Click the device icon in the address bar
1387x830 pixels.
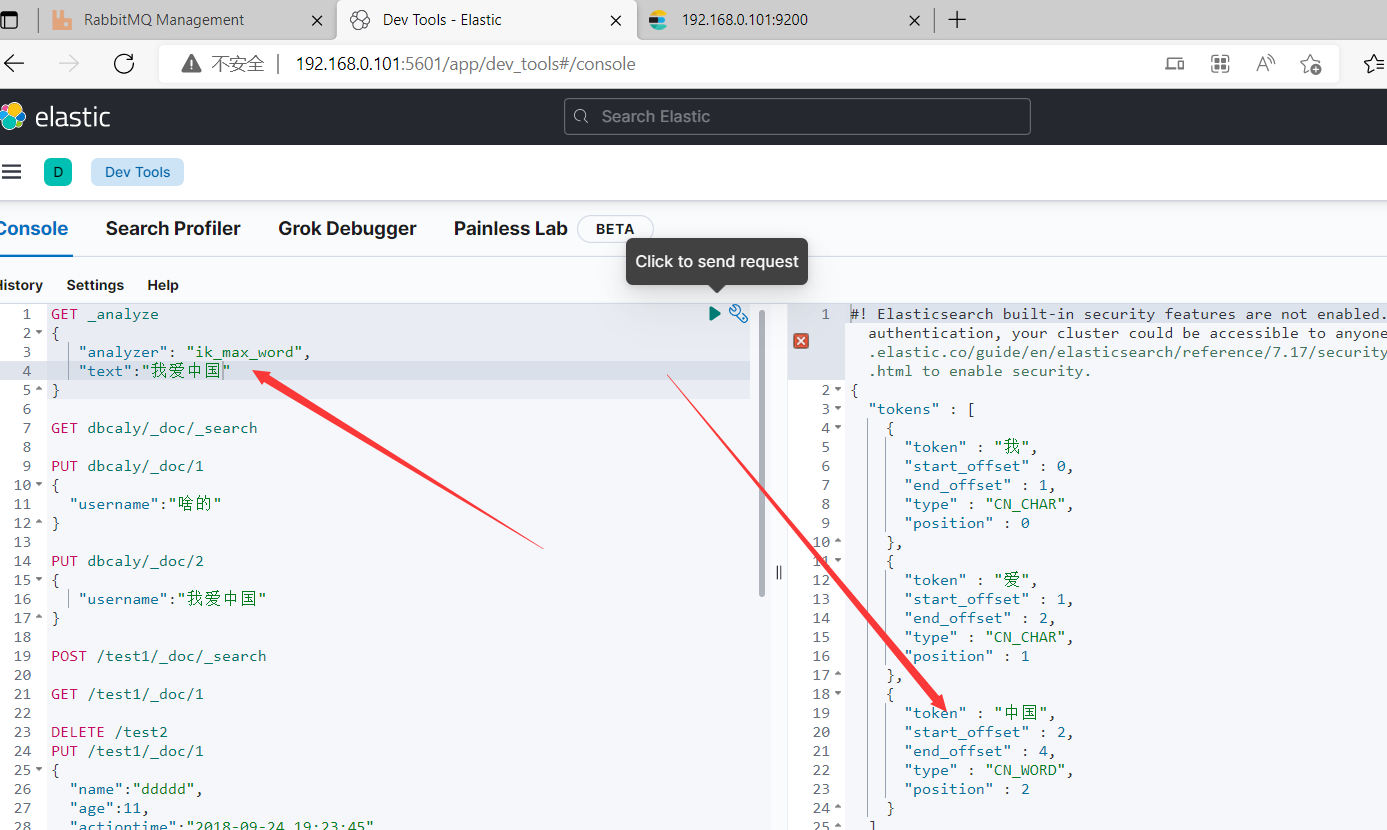[x=1175, y=64]
